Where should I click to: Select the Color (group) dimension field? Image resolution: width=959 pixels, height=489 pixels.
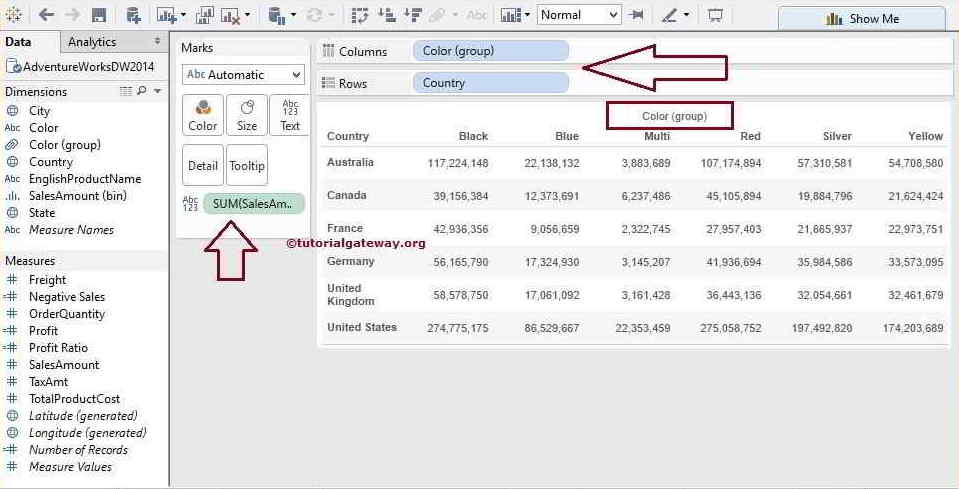point(65,145)
